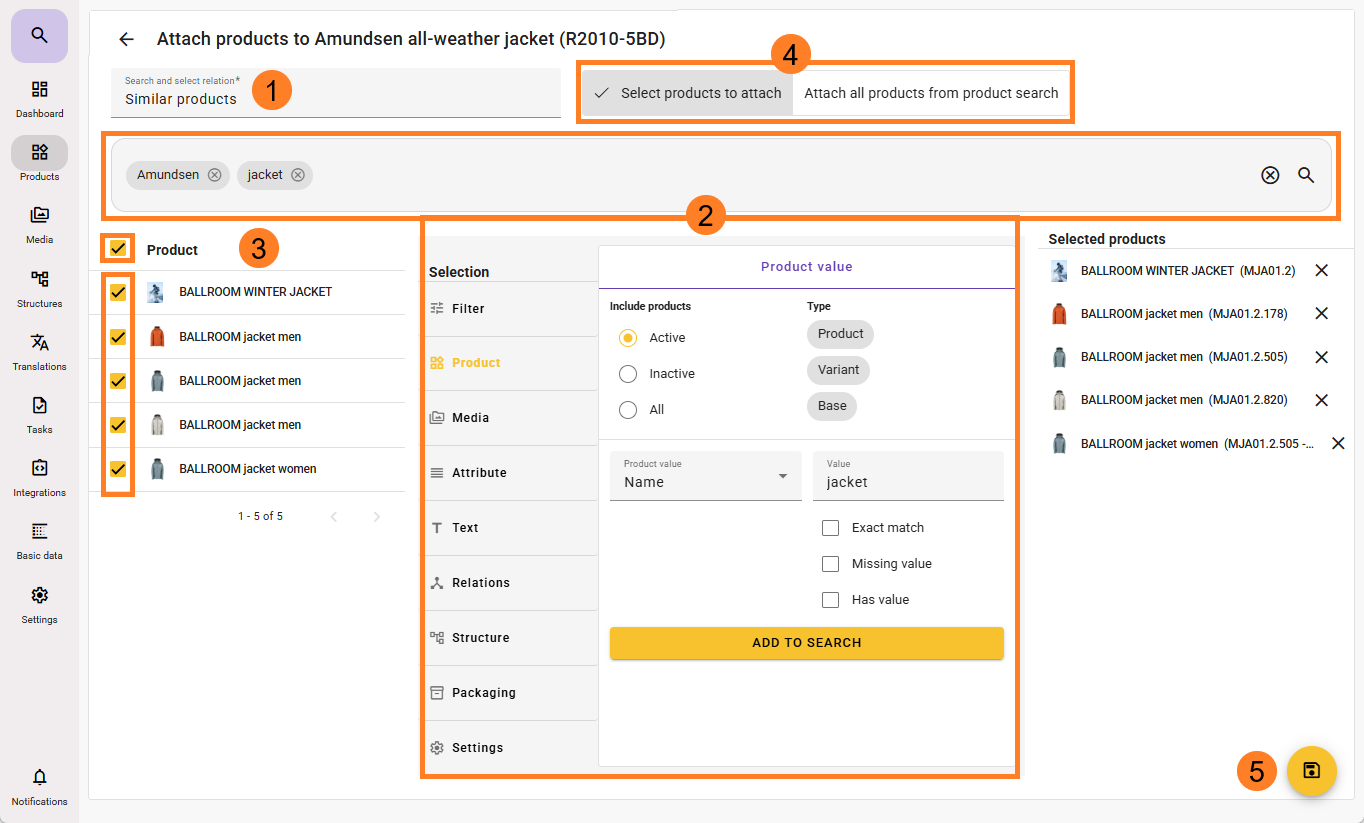Select the Variant type chip

tap(838, 370)
